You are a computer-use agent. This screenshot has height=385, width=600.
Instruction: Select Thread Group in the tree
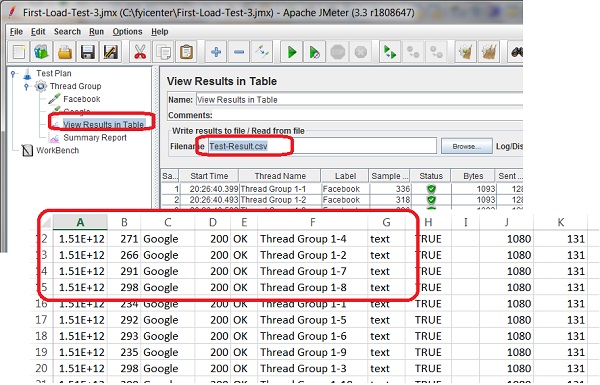(x=75, y=86)
